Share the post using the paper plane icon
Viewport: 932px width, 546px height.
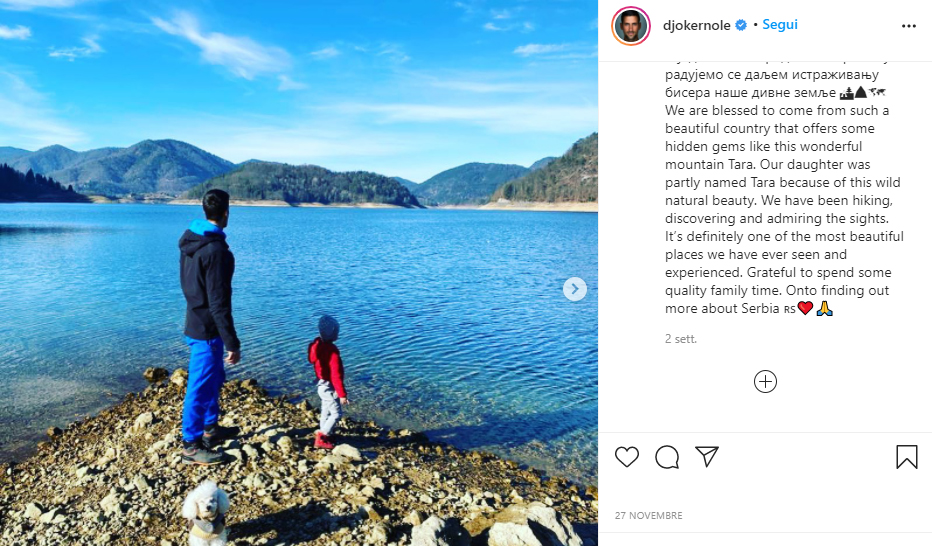pyautogui.click(x=707, y=456)
